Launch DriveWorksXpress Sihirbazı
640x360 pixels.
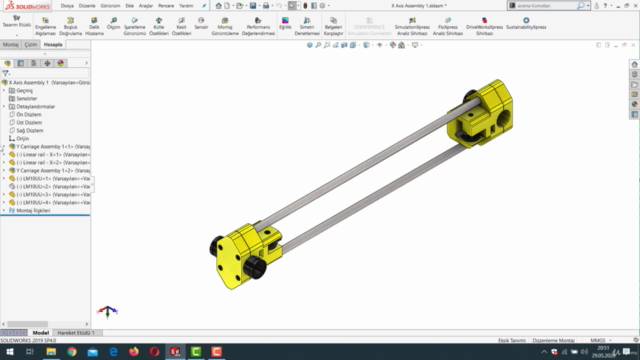(x=484, y=27)
